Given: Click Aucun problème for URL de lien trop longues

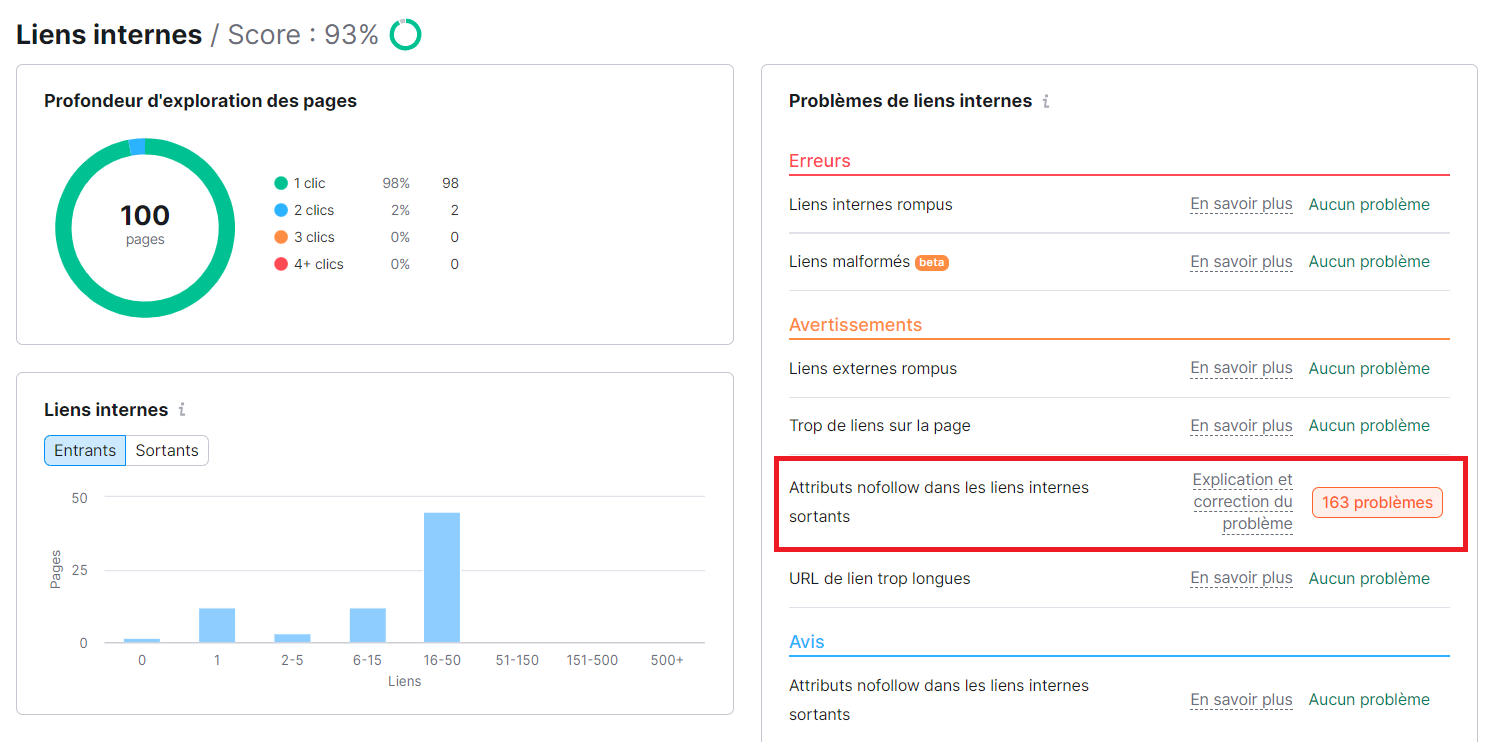Looking at the screenshot, I should [1369, 578].
